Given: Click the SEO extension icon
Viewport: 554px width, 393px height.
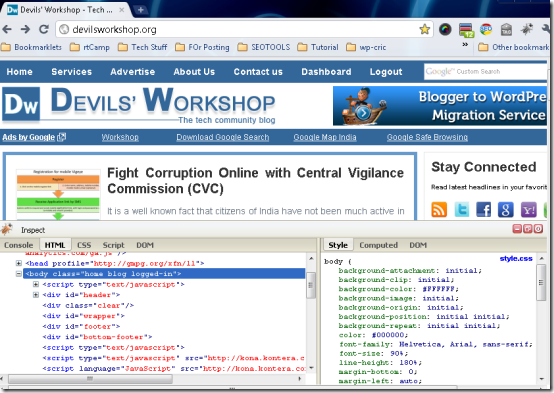Looking at the screenshot, I should (x=486, y=29).
